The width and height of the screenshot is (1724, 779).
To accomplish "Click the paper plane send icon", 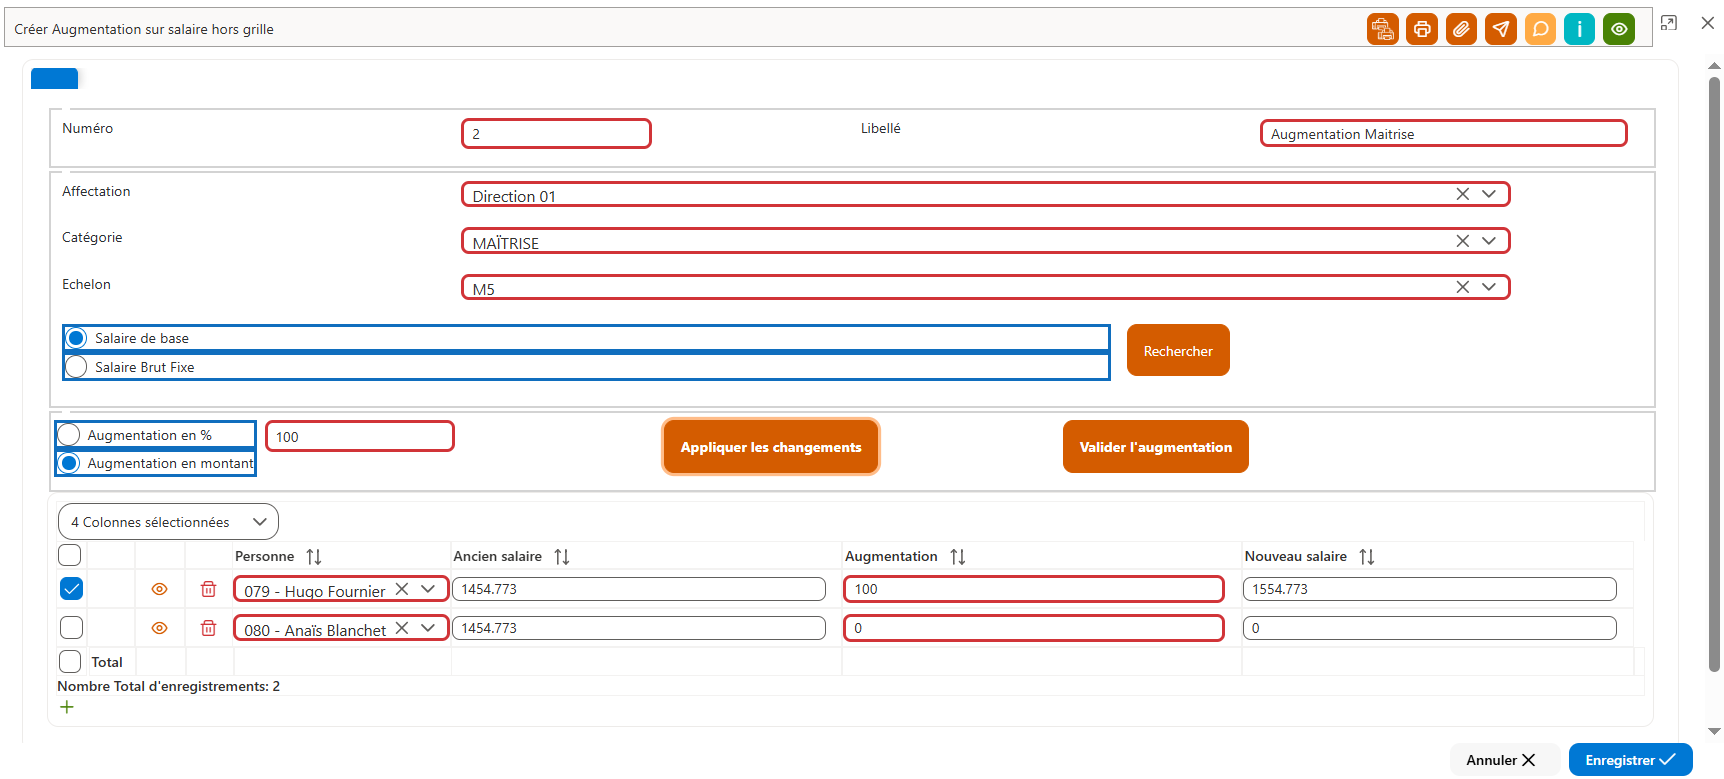I will tap(1501, 29).
